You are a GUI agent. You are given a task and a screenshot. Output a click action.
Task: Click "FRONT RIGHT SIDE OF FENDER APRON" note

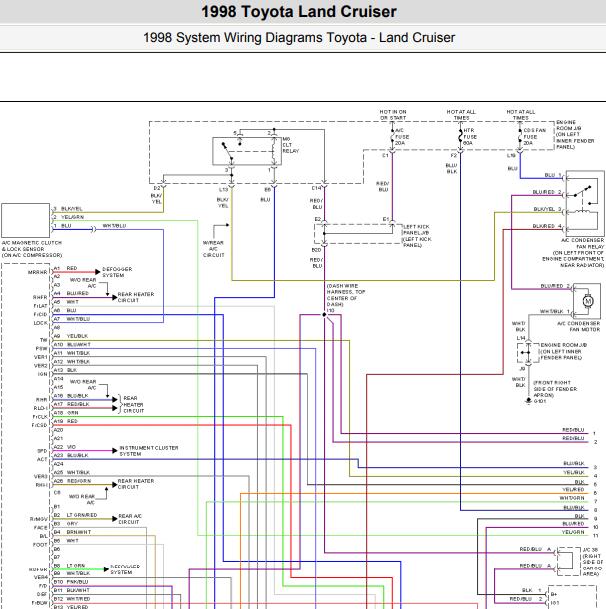coord(555,389)
